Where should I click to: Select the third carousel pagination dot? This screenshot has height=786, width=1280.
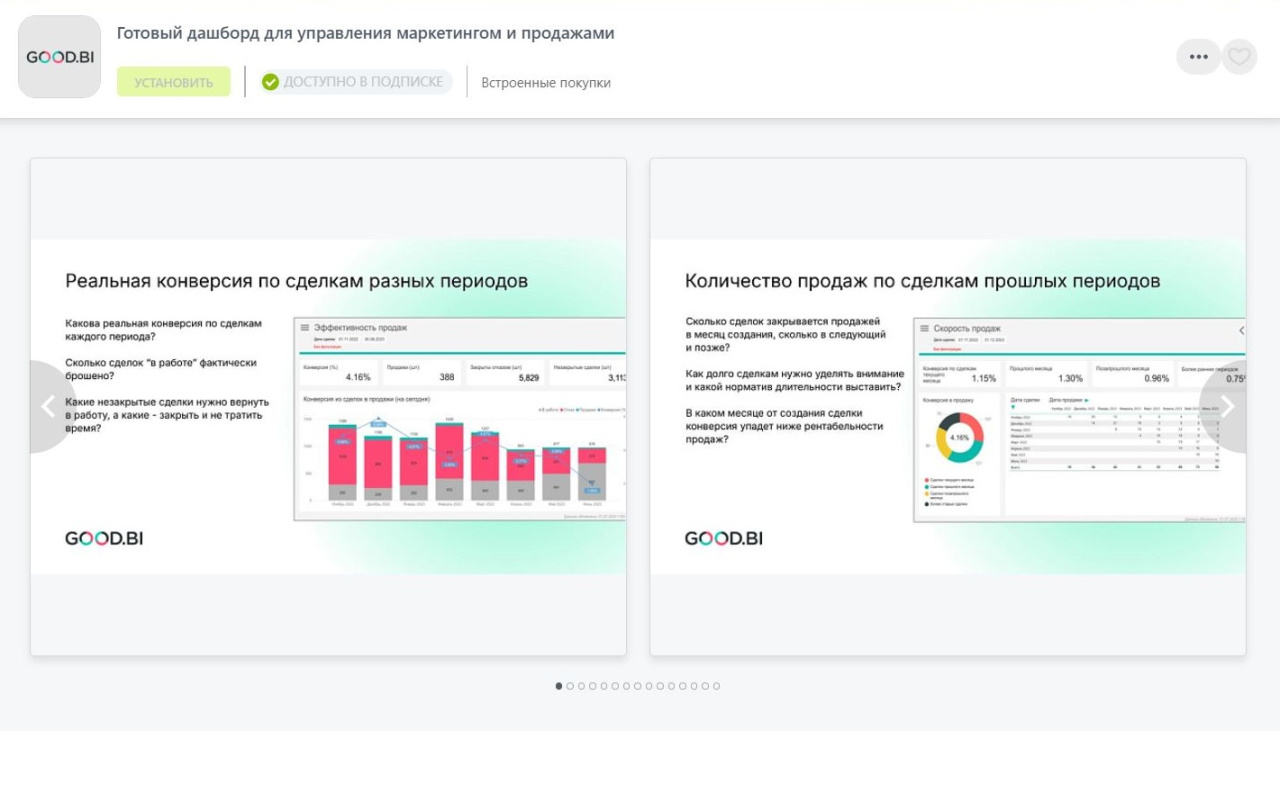point(581,686)
